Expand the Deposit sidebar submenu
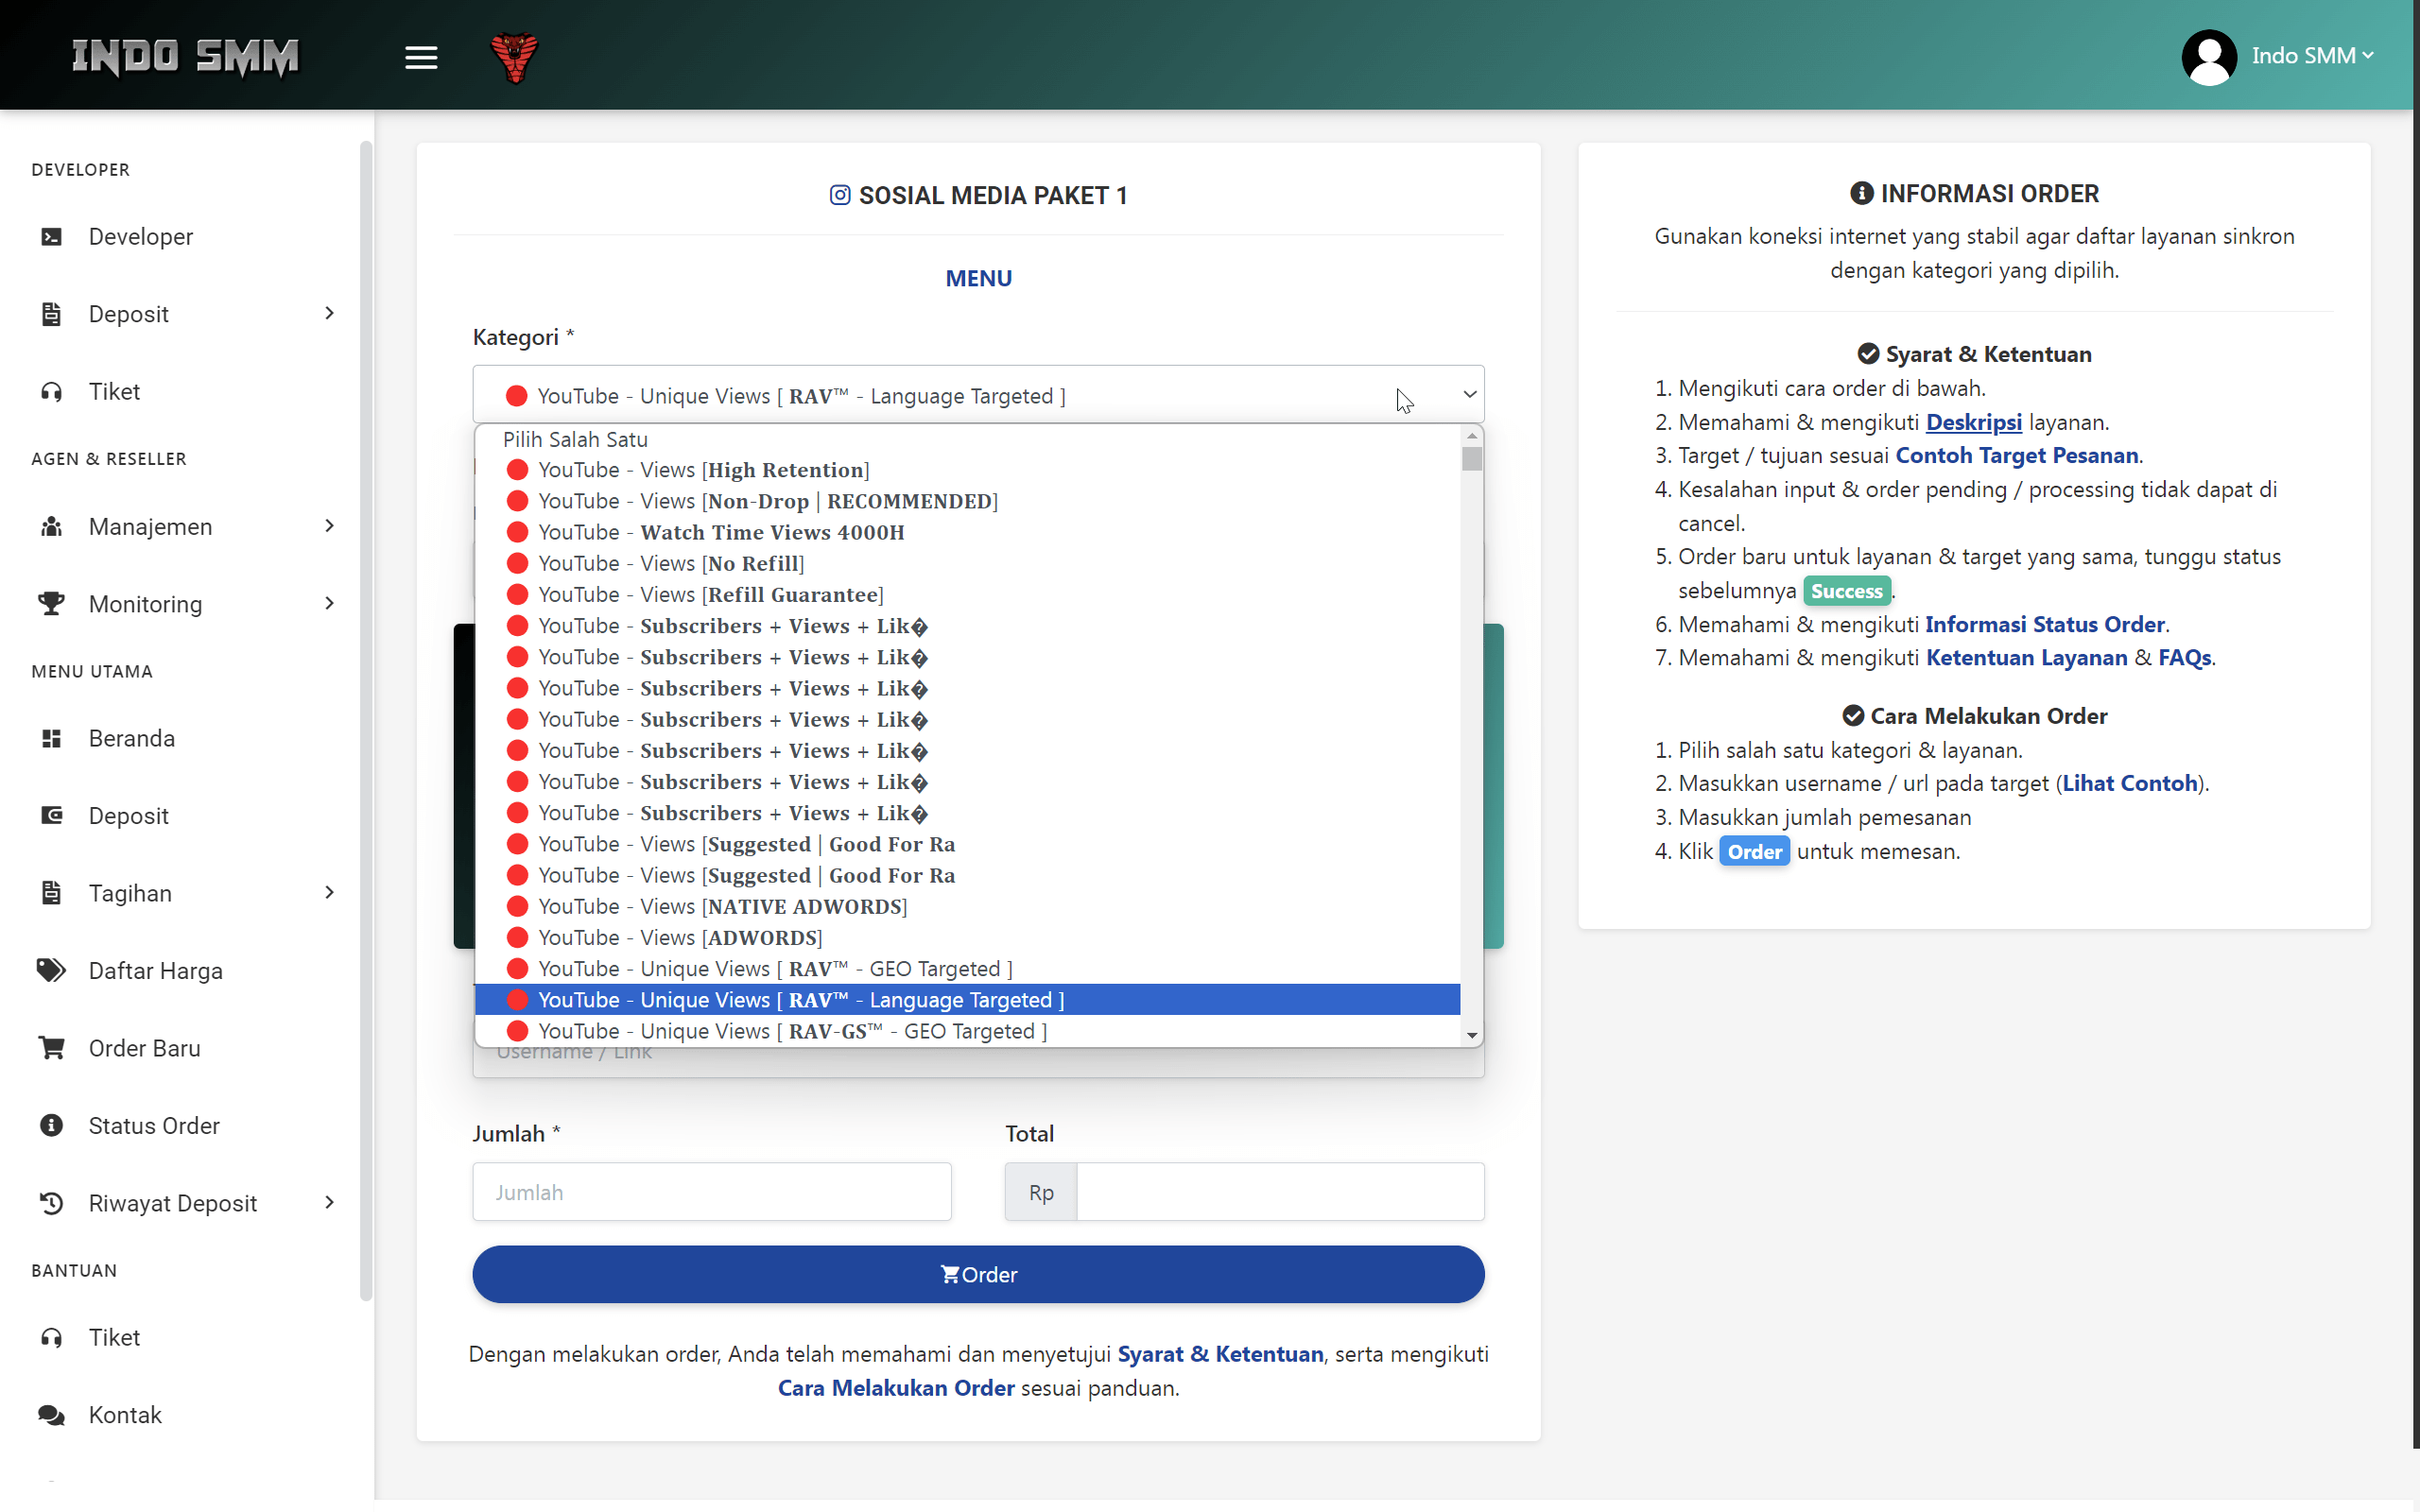This screenshot has height=1512, width=2420. click(x=329, y=313)
